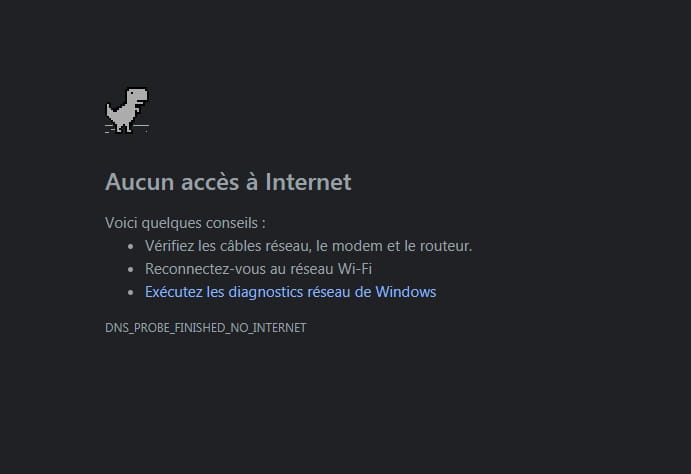The height and width of the screenshot is (474, 691).
Task: Click the Reconnectez-vous au réseau Wi-Fi suggestion
Action: point(258,269)
